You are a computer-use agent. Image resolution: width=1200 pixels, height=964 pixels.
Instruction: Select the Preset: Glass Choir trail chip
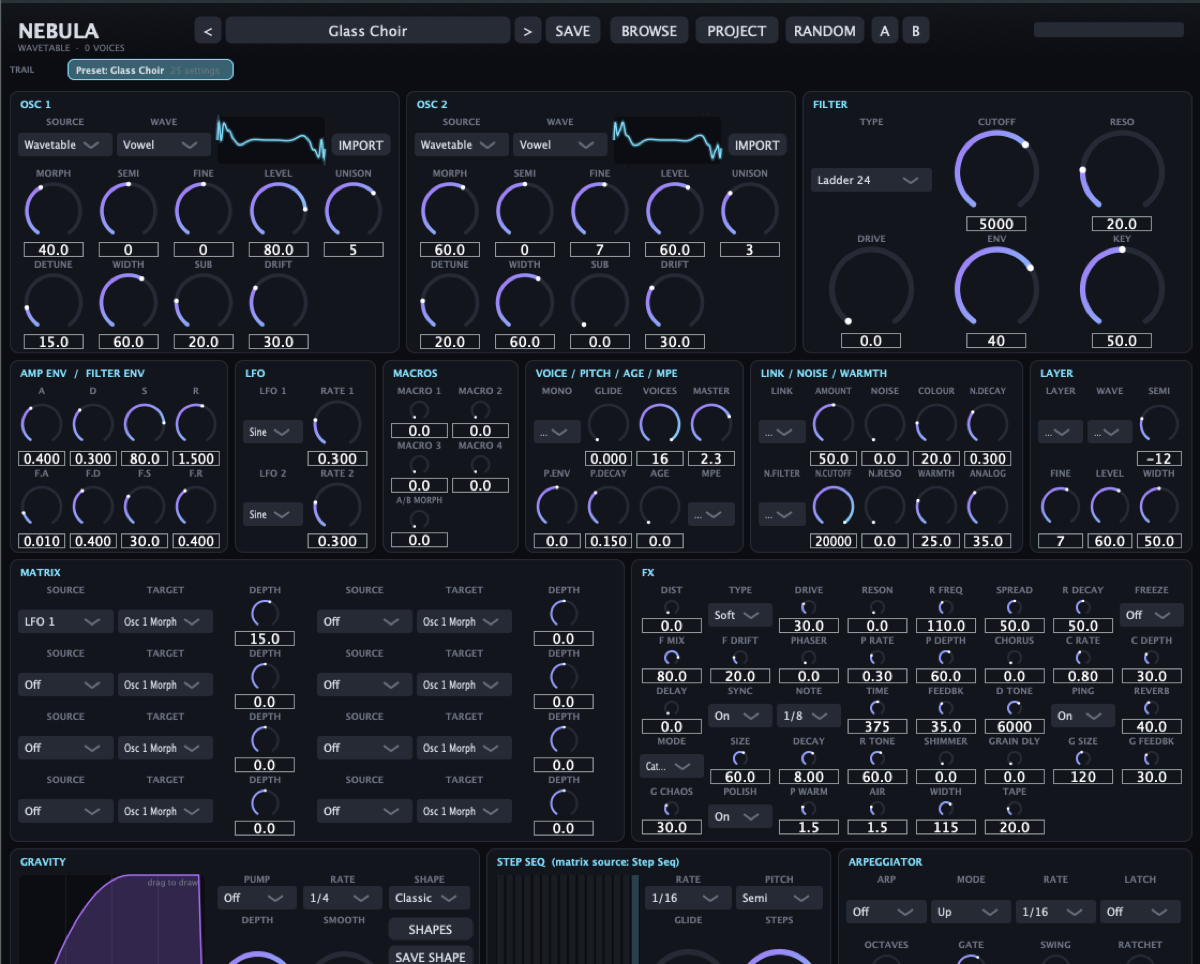click(151, 70)
